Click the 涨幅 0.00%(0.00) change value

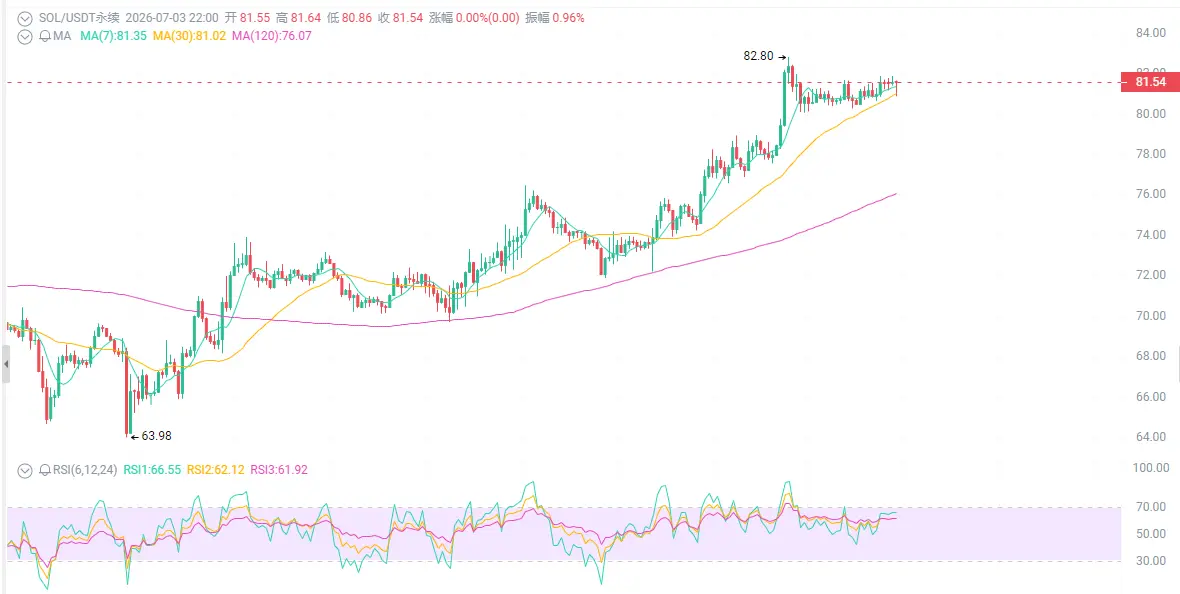click(476, 17)
